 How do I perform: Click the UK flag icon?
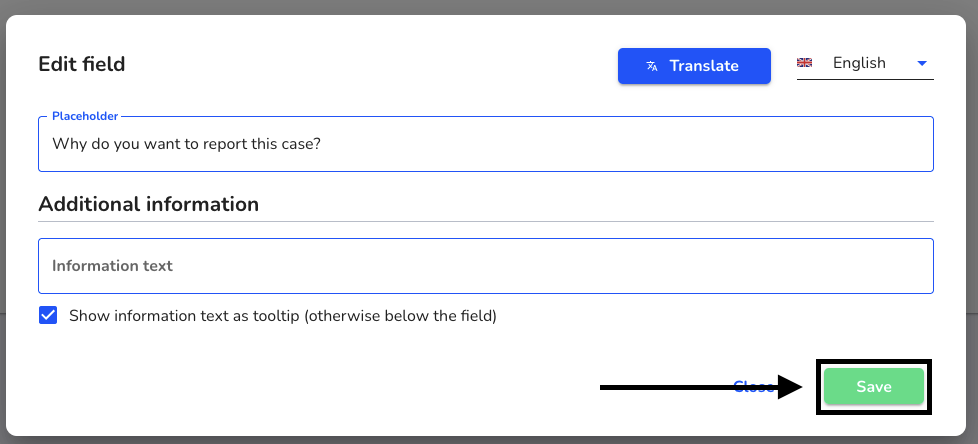click(805, 62)
